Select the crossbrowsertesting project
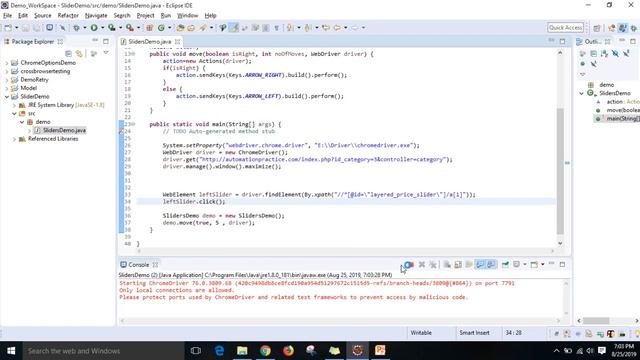The width and height of the screenshot is (640, 360). [x=45, y=71]
